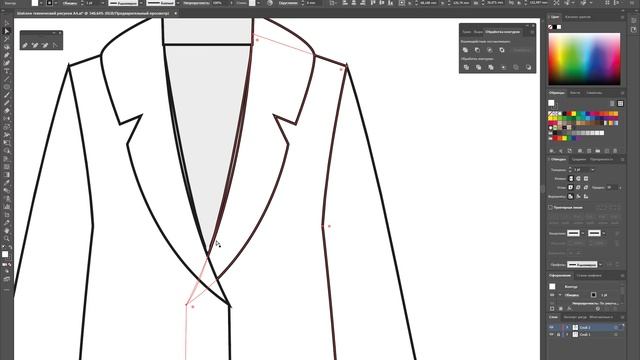Viewport: 640px width, 360px height.
Task: Click the Minus Back pathfinder icon
Action: 528,67
